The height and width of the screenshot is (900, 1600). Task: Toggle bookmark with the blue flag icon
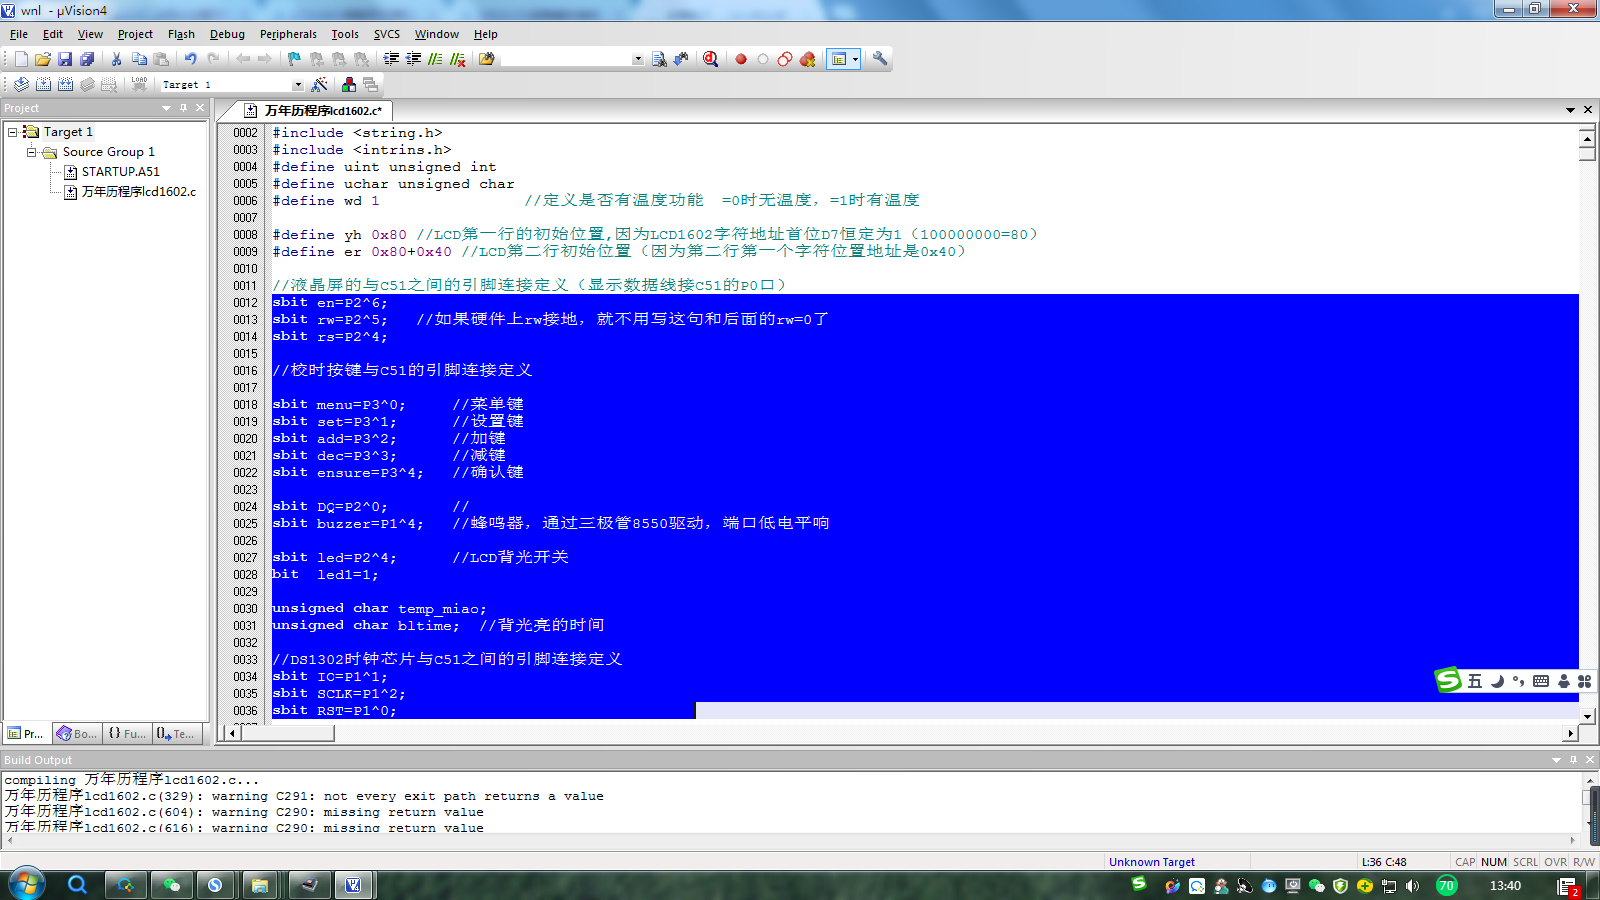294,59
